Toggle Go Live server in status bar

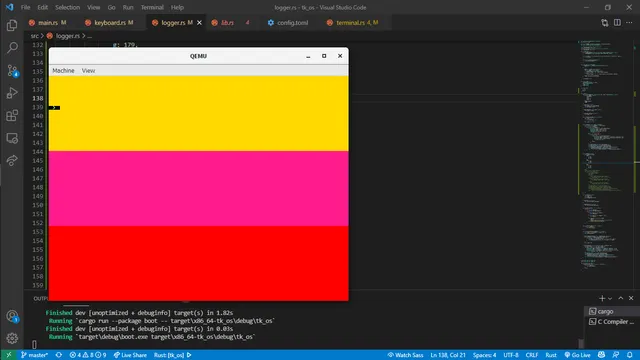coord(578,355)
